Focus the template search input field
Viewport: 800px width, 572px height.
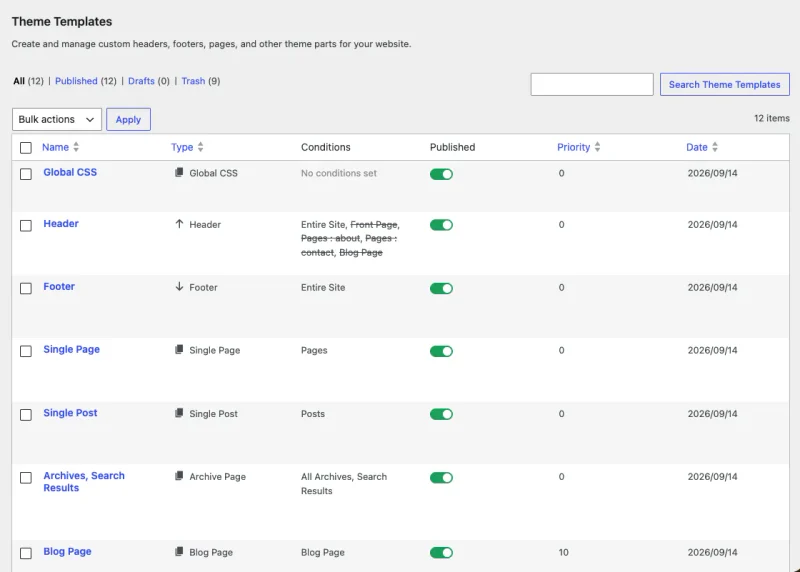tap(592, 85)
